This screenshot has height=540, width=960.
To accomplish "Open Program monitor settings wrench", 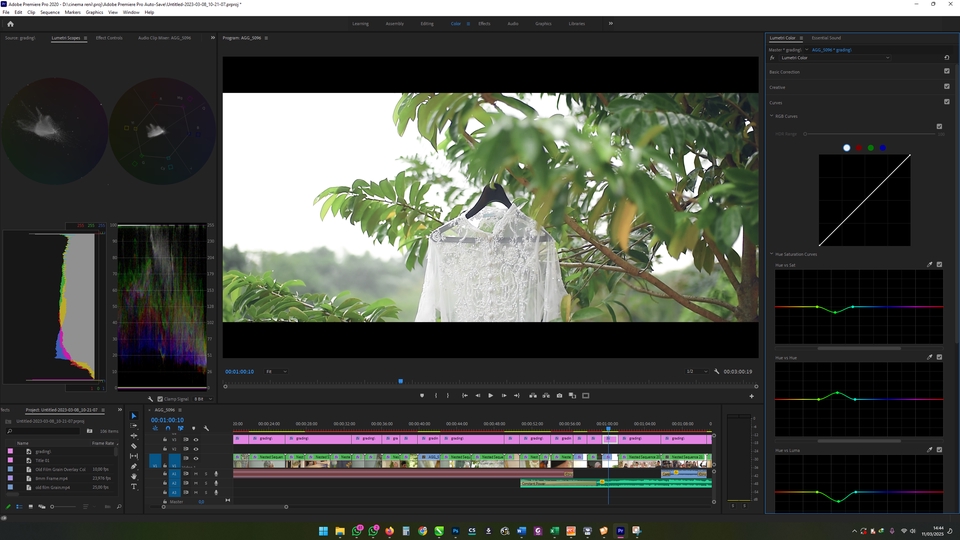I will point(717,371).
